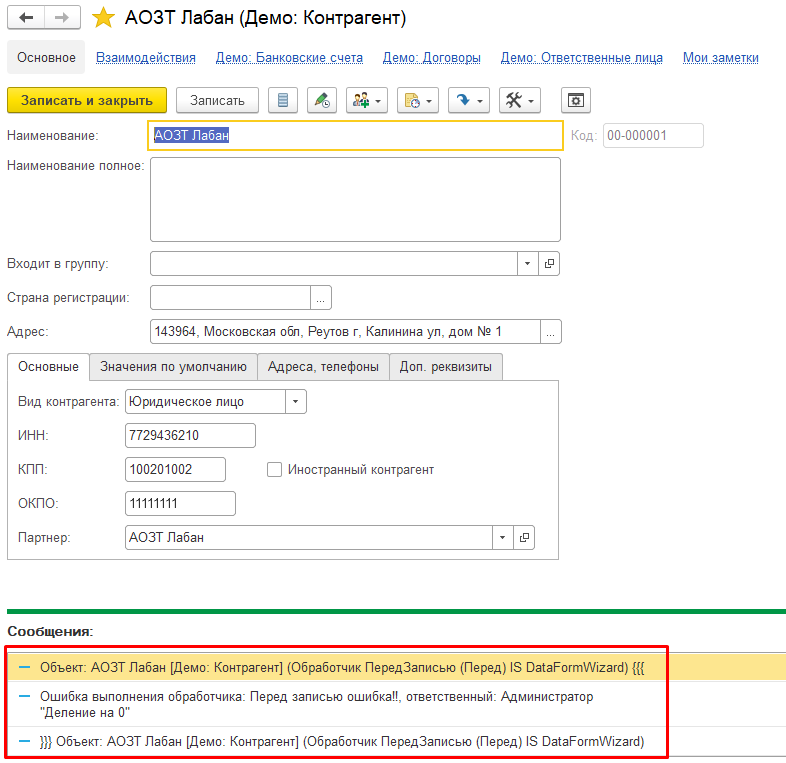The width and height of the screenshot is (786, 763).
Task: Click the Партнер input field
Action: pyautogui.click(x=308, y=537)
